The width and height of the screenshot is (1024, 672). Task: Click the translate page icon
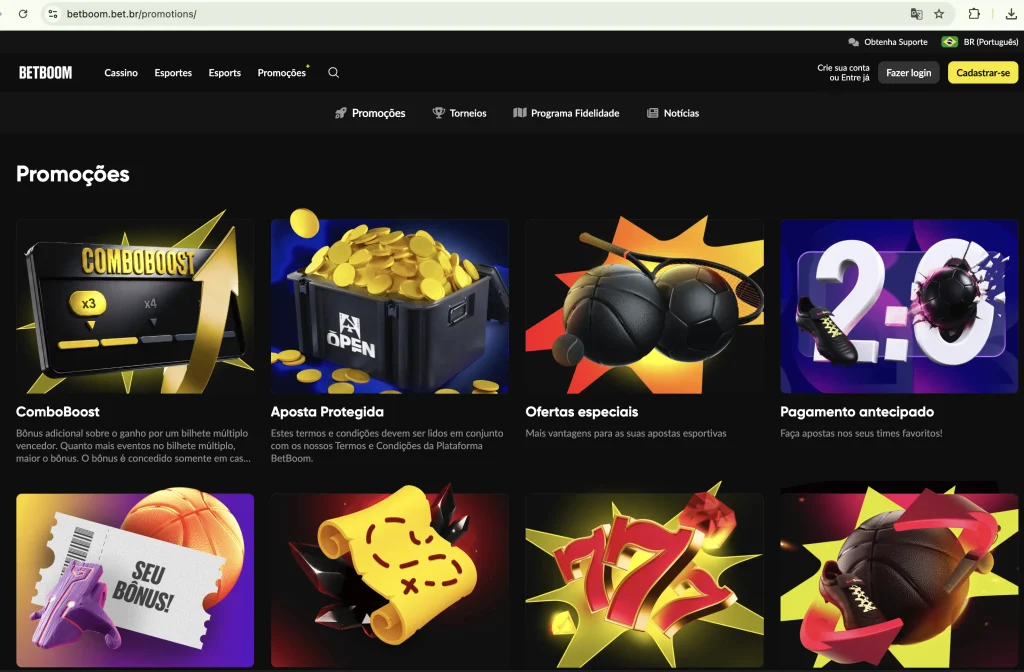tap(916, 14)
